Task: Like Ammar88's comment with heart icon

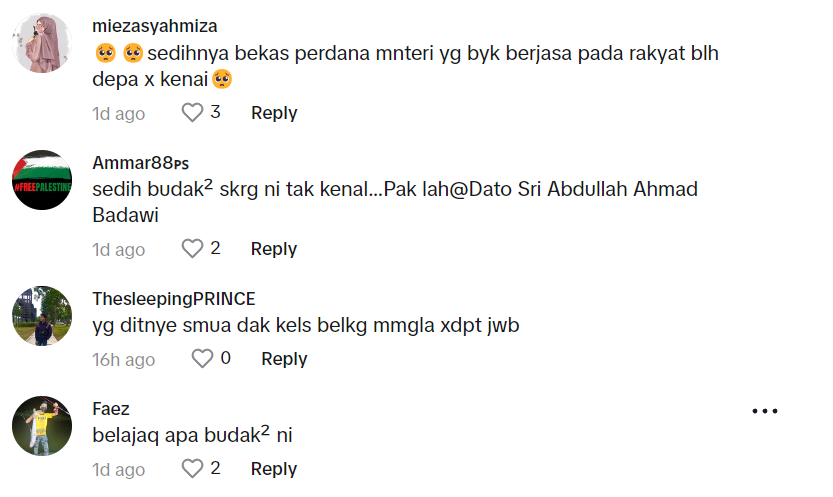Action: click(x=192, y=248)
